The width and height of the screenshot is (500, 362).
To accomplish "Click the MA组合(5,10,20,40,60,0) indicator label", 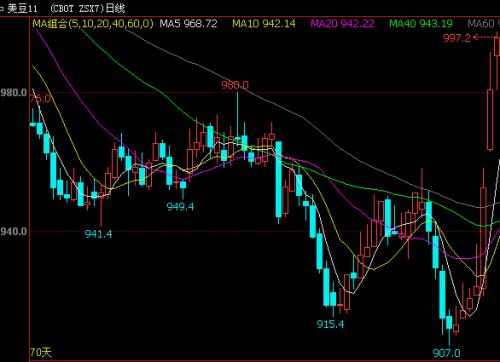I will point(93,24).
